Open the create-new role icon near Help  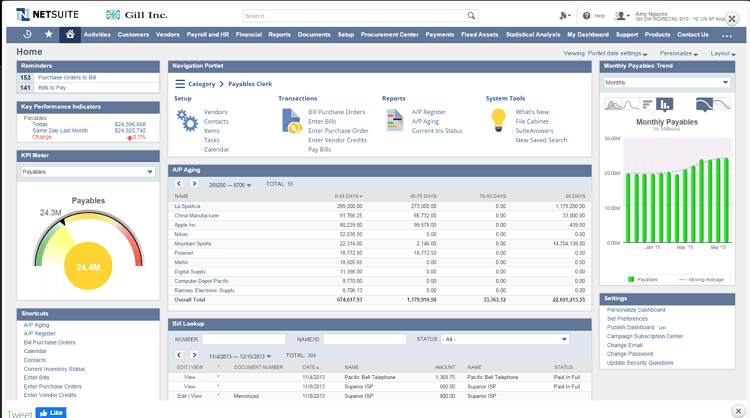564,16
